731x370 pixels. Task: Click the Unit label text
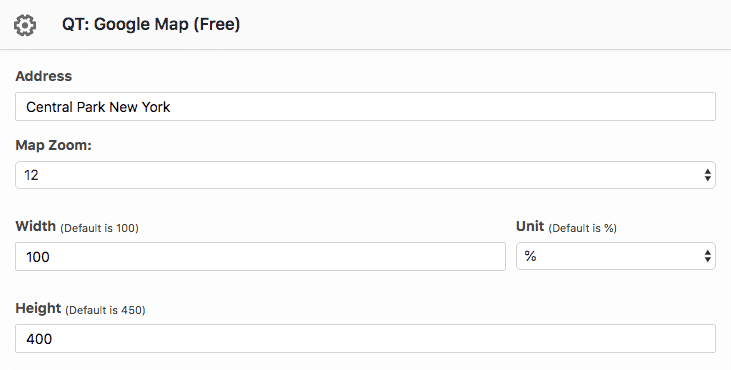tap(530, 226)
